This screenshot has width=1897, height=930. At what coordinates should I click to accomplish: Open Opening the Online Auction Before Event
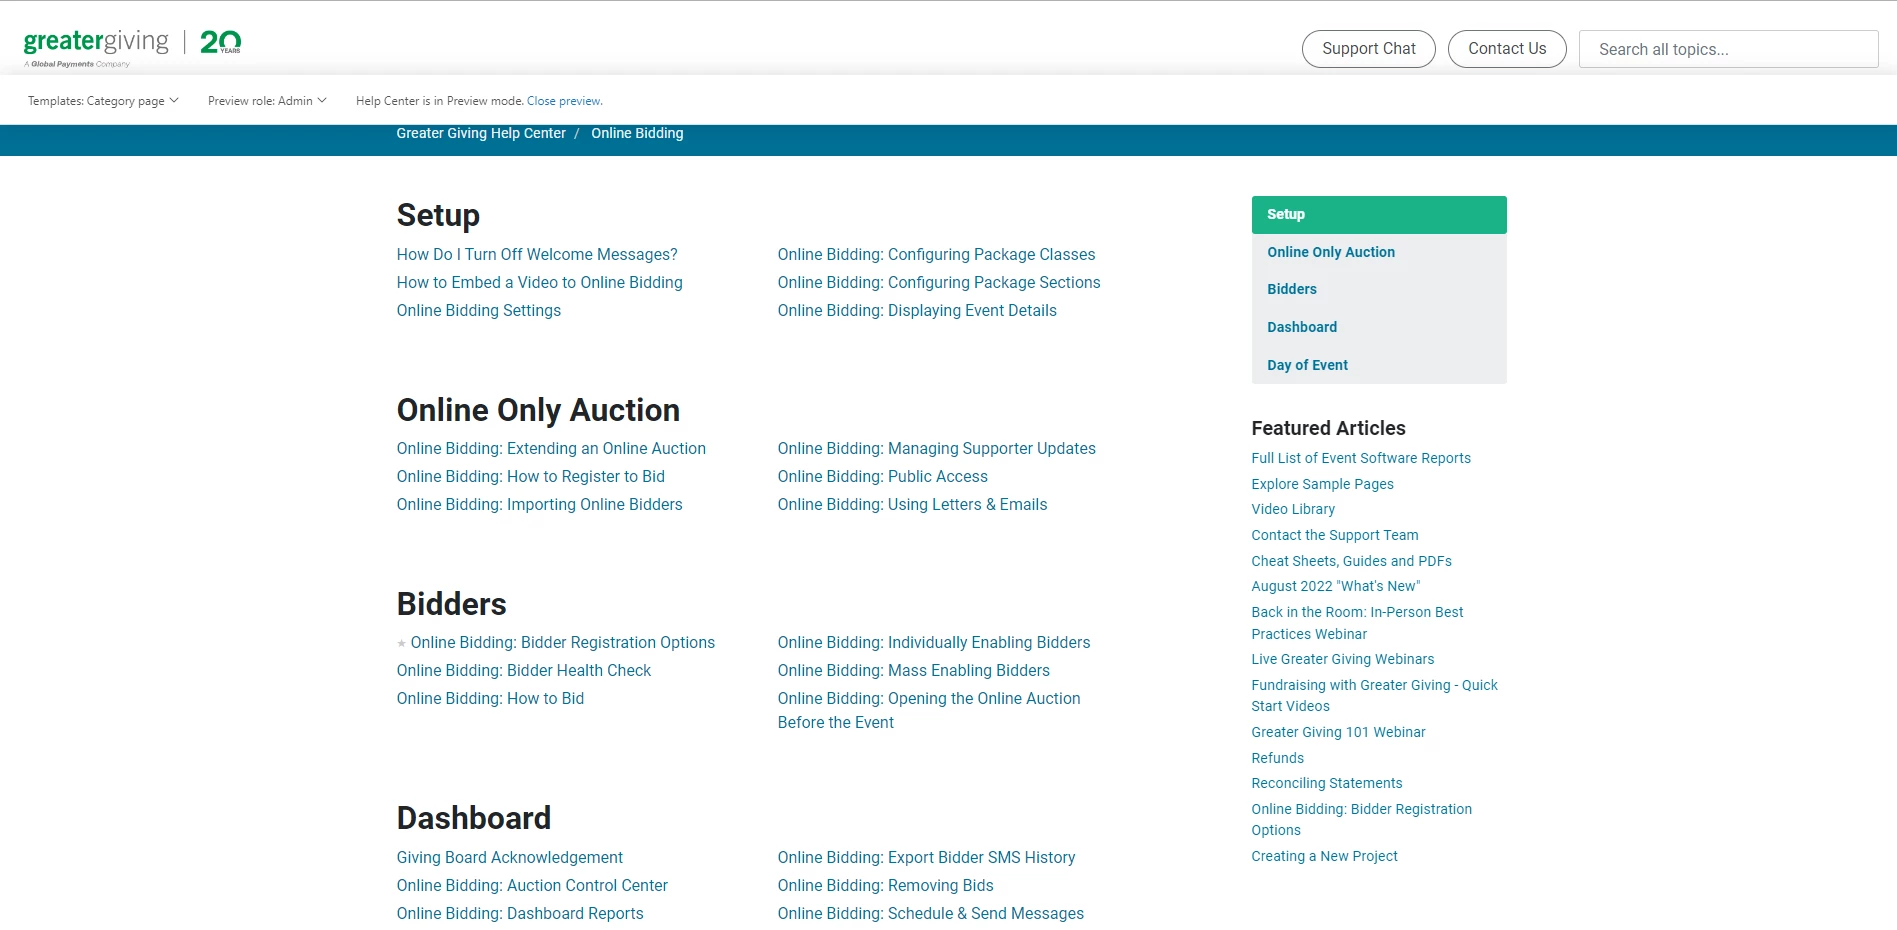pos(929,711)
